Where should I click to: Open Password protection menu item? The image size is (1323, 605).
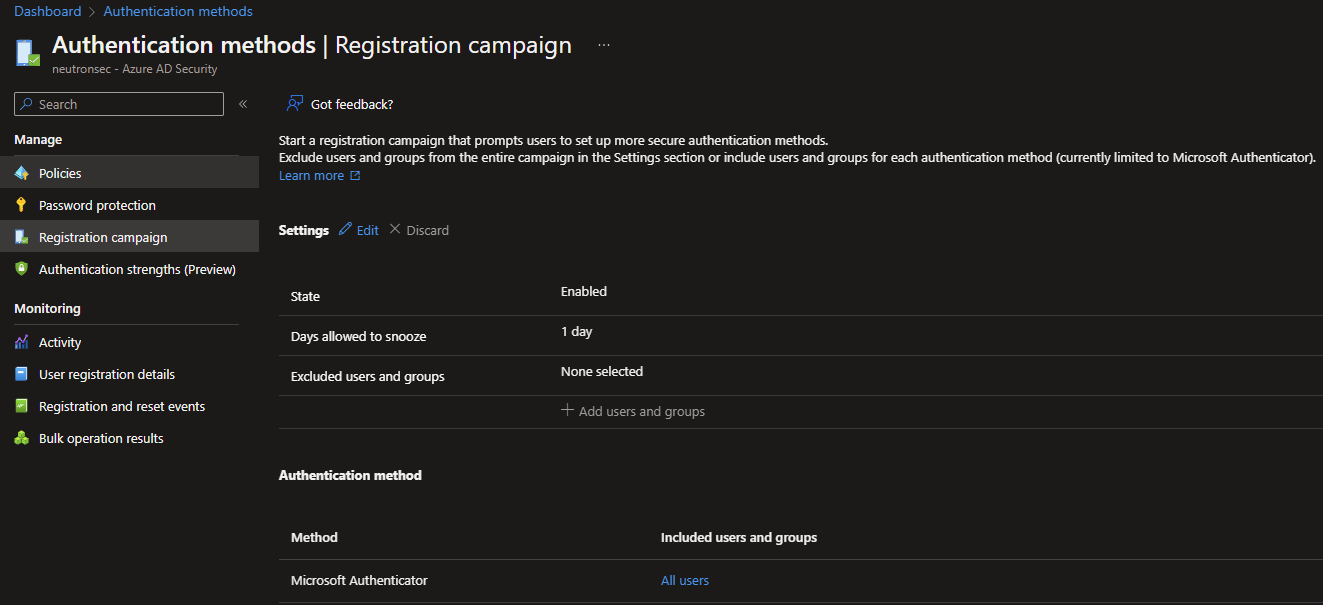(97, 205)
